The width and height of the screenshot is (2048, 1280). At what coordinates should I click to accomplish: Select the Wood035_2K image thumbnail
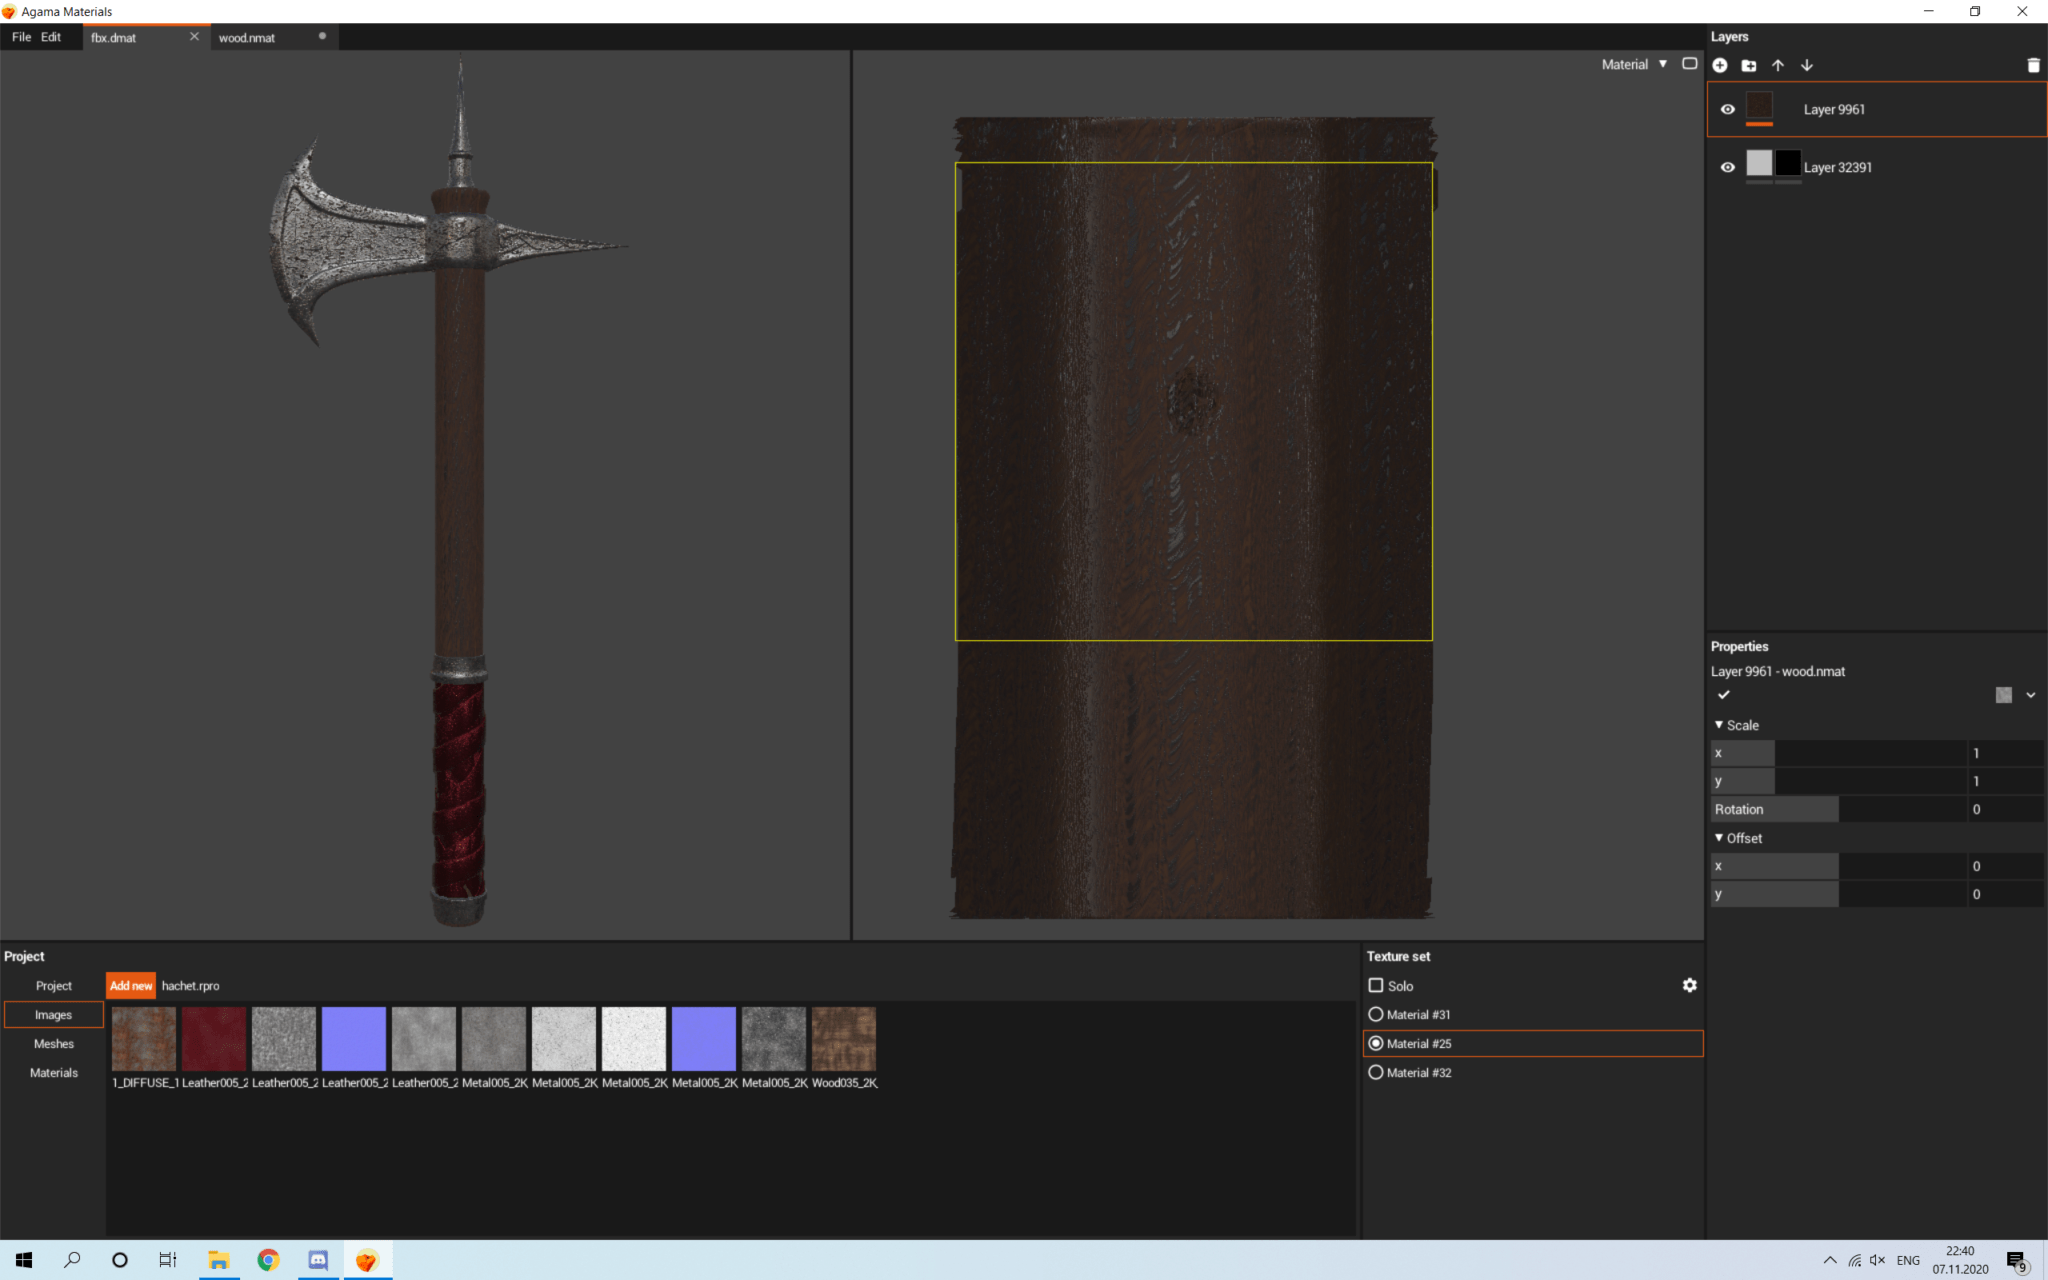pyautogui.click(x=843, y=1039)
